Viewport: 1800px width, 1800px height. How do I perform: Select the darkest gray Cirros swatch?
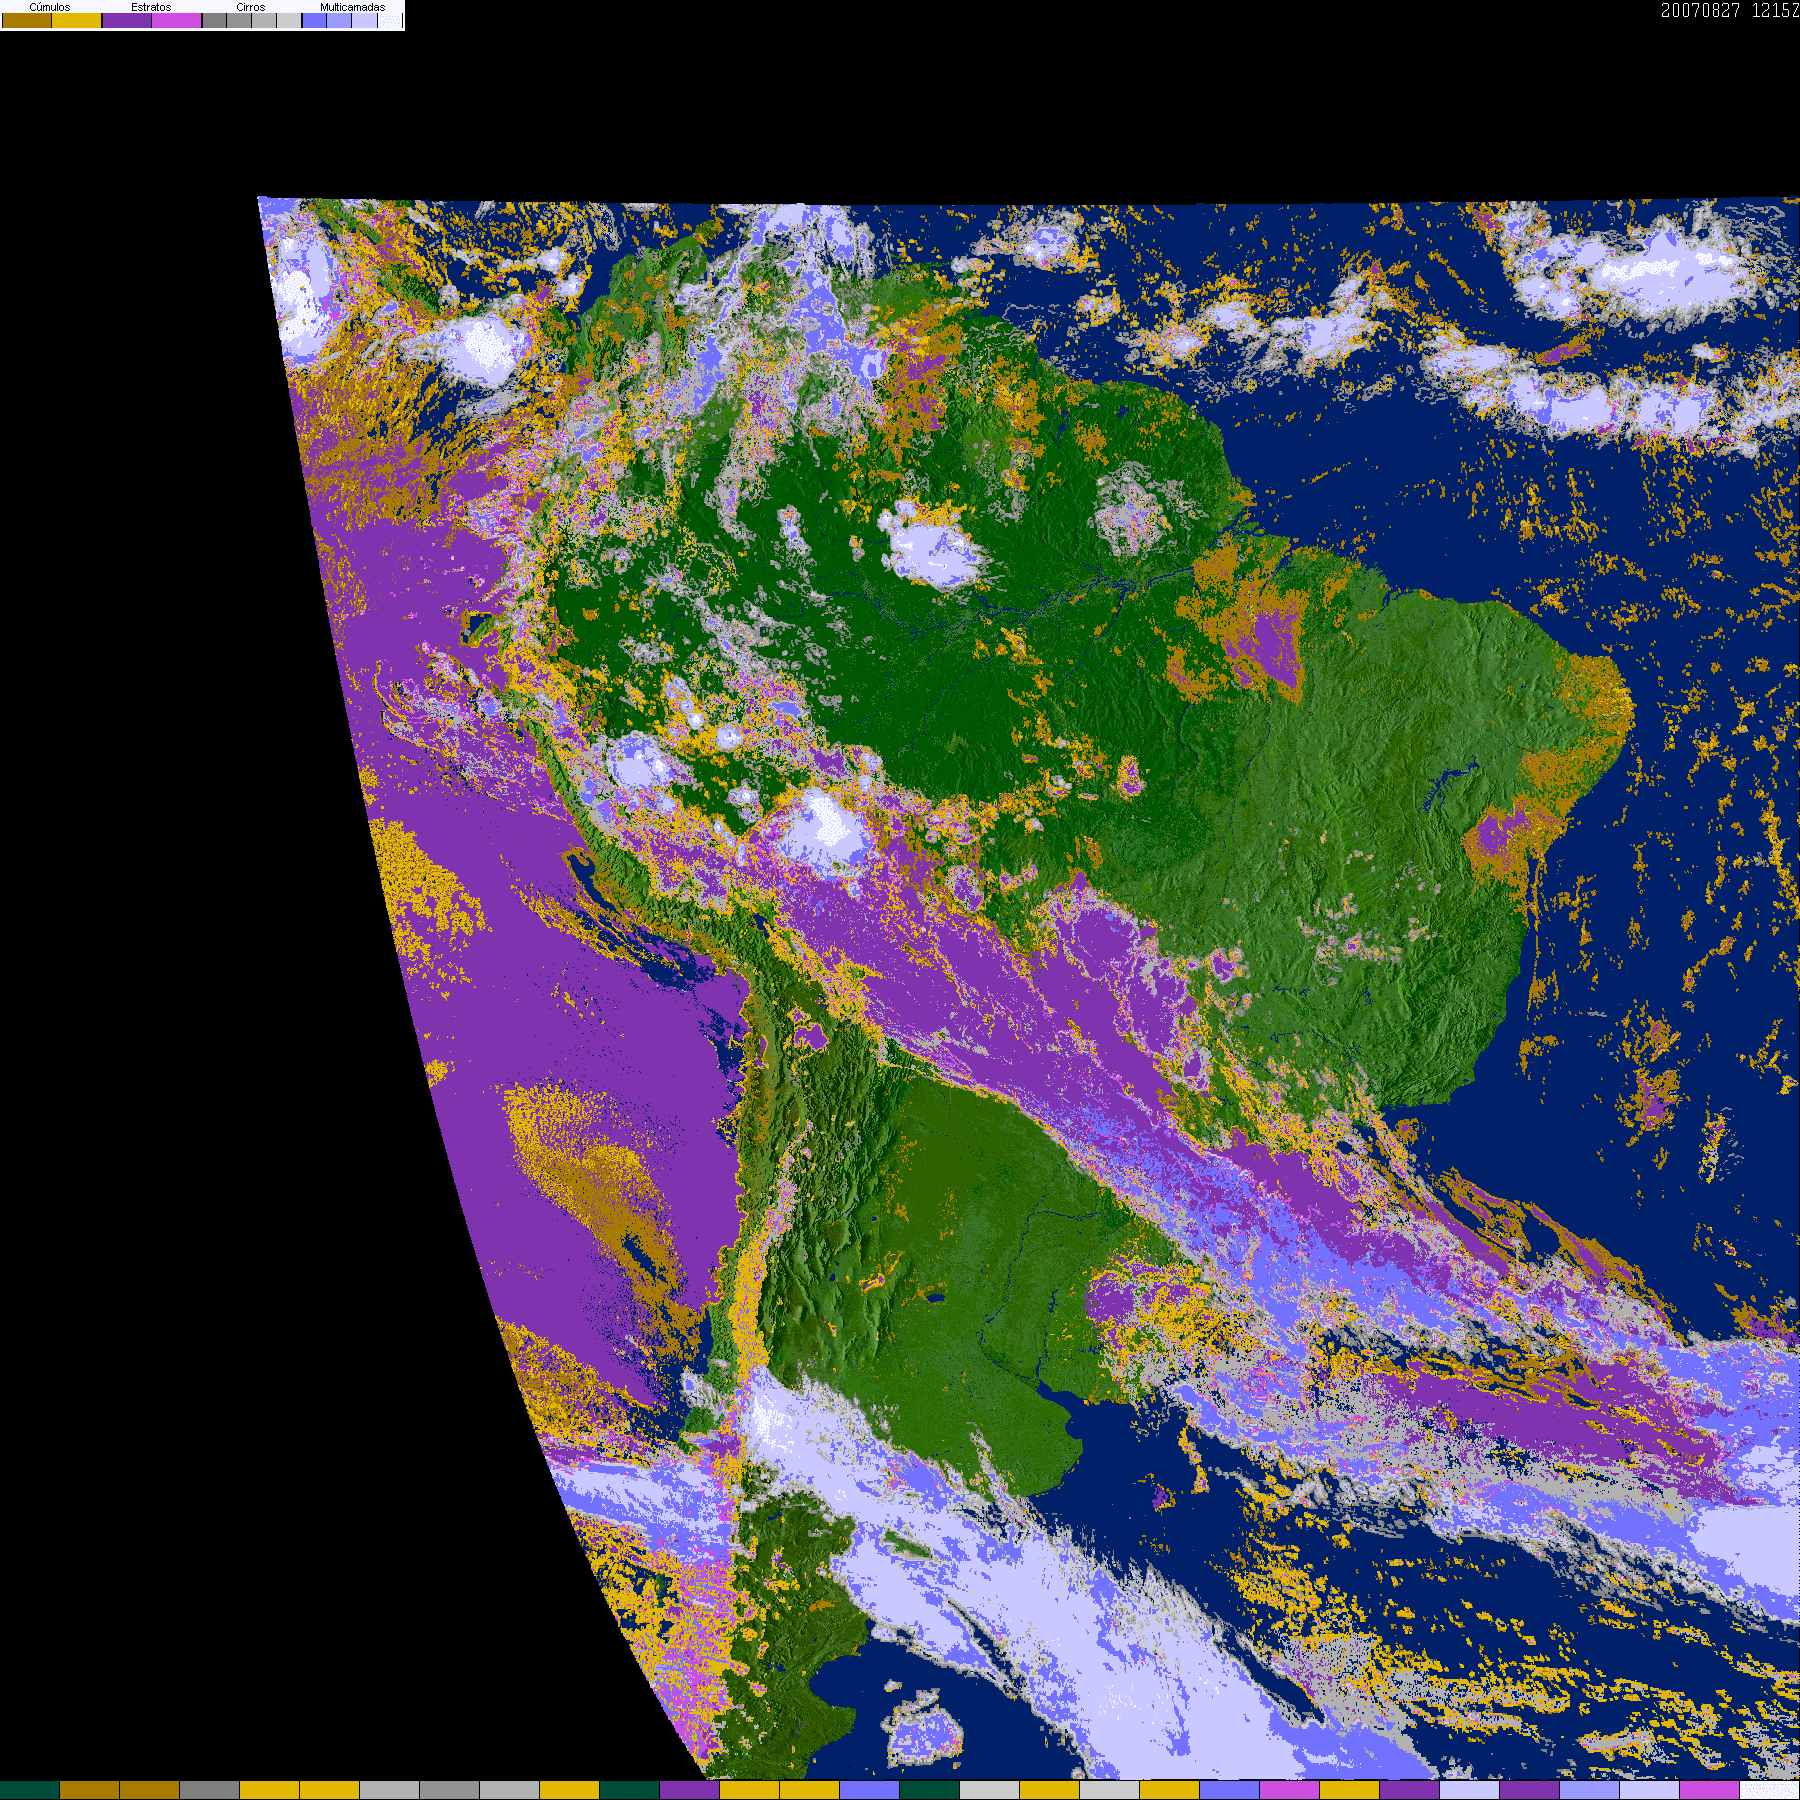click(214, 21)
